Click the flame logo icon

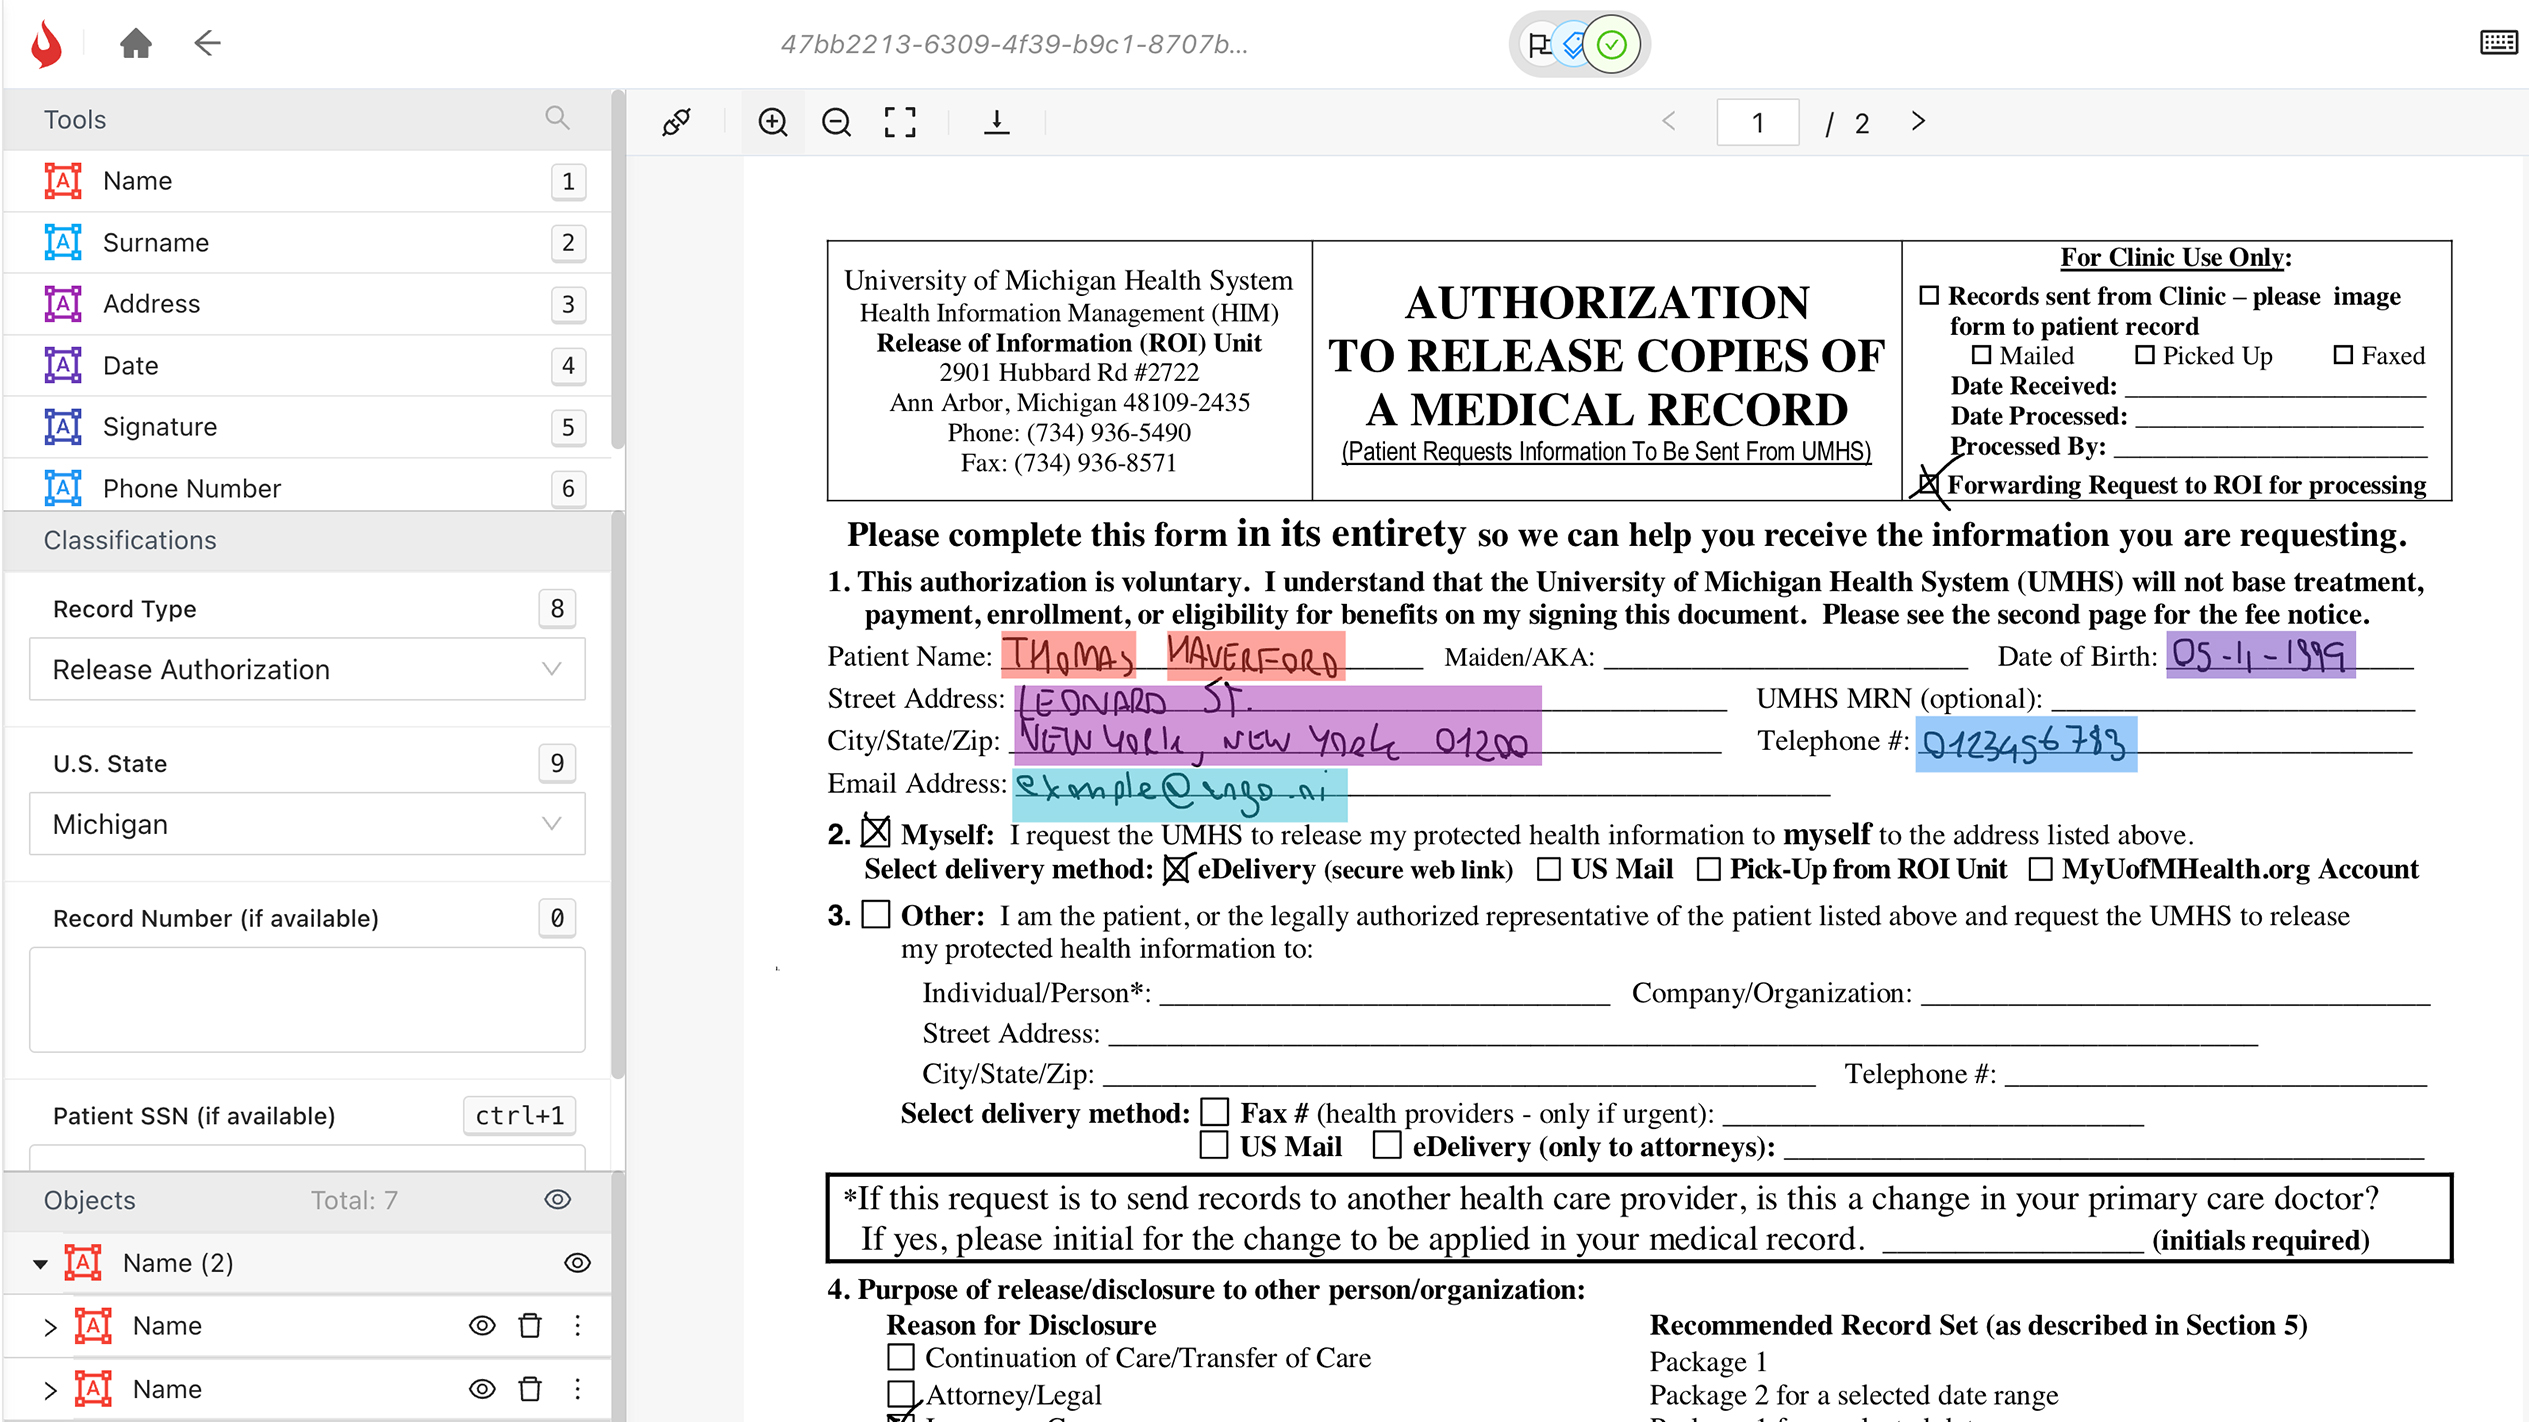coord(46,44)
